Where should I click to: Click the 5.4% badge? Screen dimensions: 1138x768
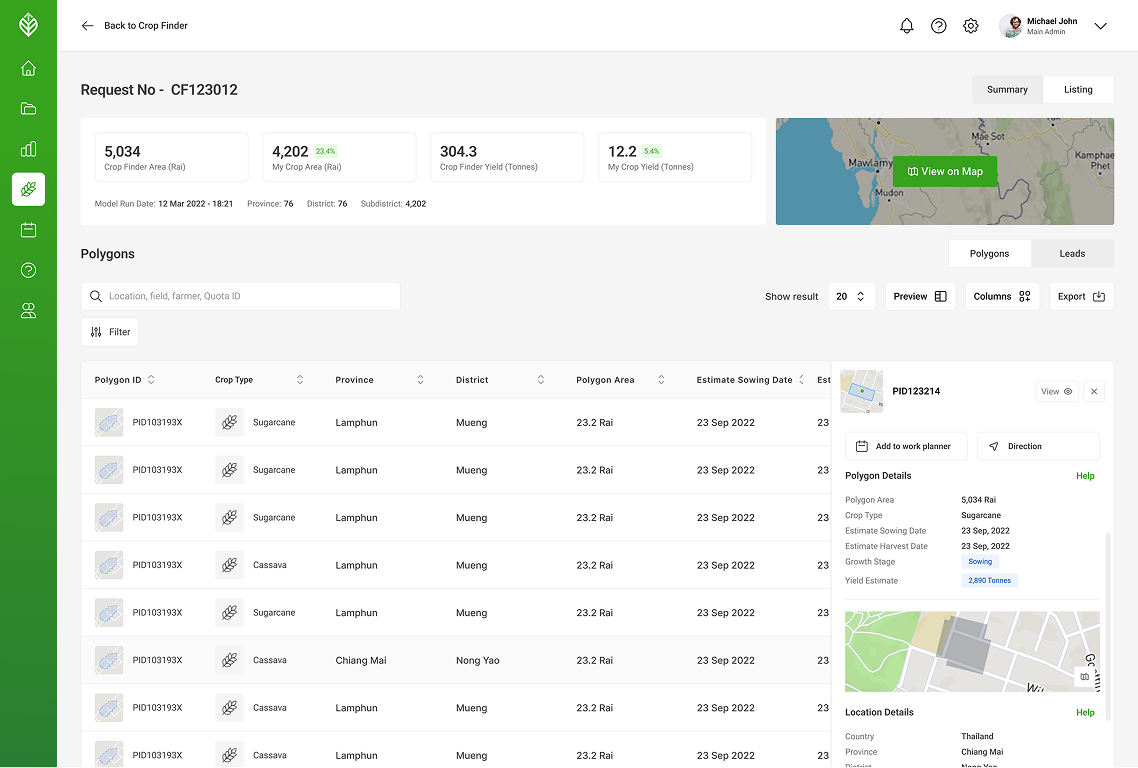click(652, 152)
